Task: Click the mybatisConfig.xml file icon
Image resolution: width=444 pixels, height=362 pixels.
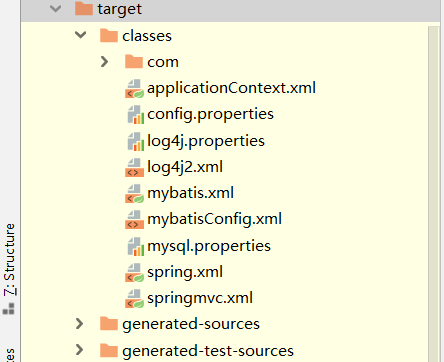Action: (134, 220)
